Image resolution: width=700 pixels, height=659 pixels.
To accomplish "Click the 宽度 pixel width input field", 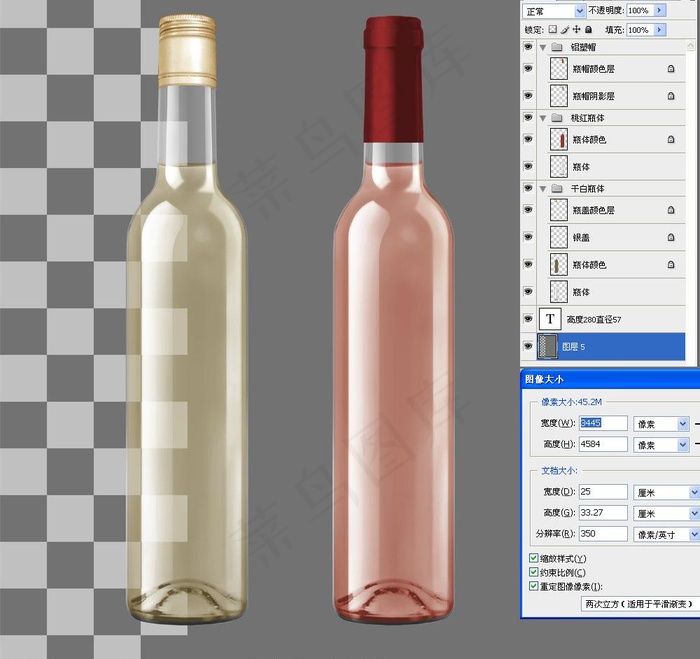I will point(603,423).
